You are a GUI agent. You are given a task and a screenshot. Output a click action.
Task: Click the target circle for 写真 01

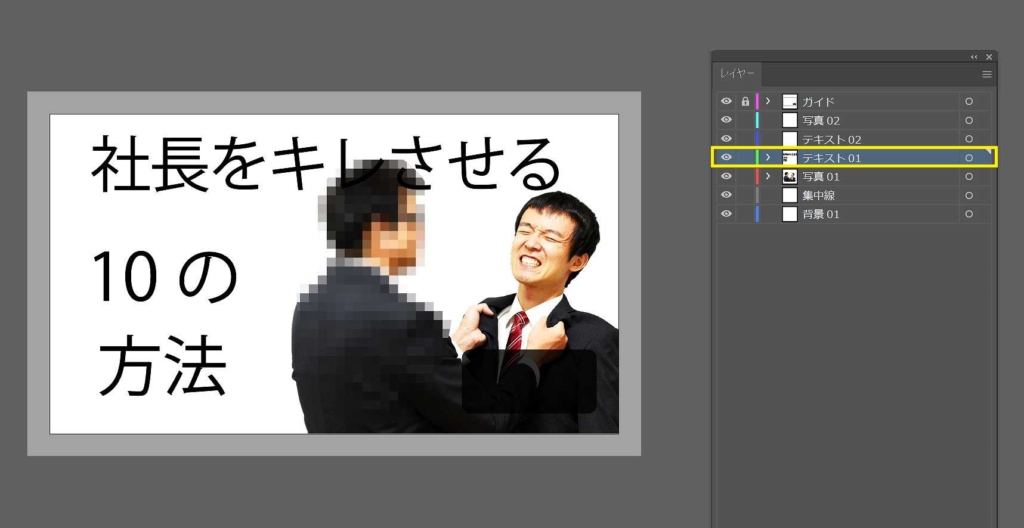pos(969,176)
